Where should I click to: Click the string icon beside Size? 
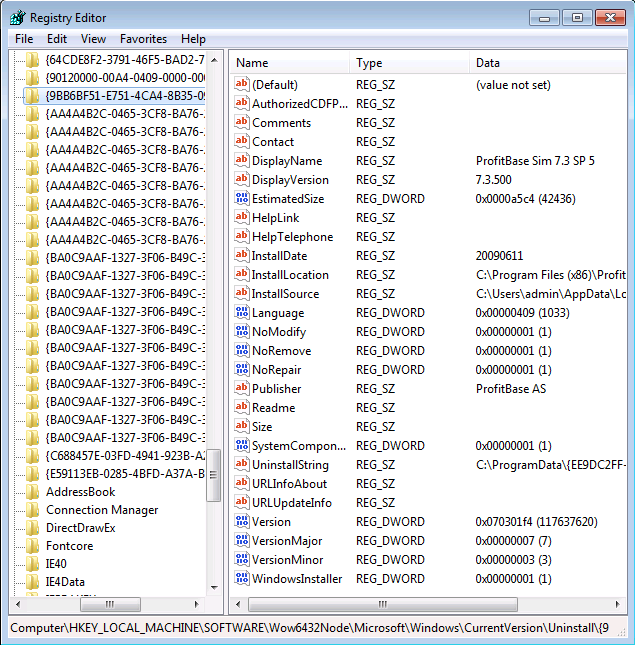(242, 426)
